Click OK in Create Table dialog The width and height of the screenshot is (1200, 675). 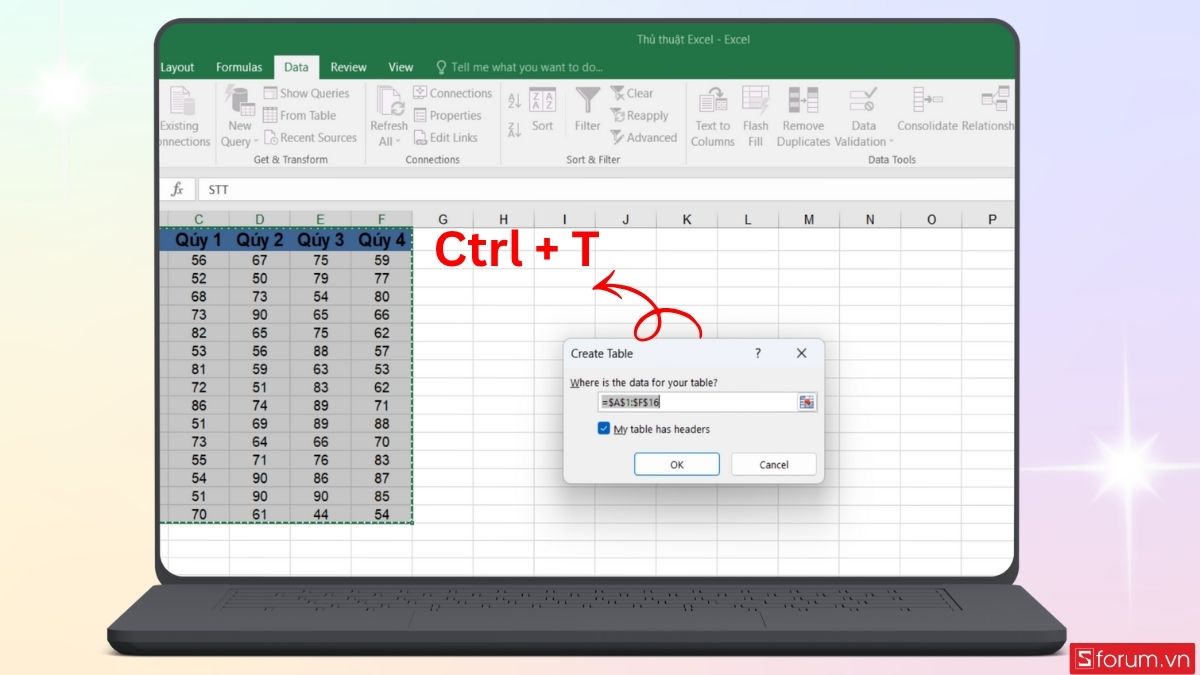(x=677, y=464)
